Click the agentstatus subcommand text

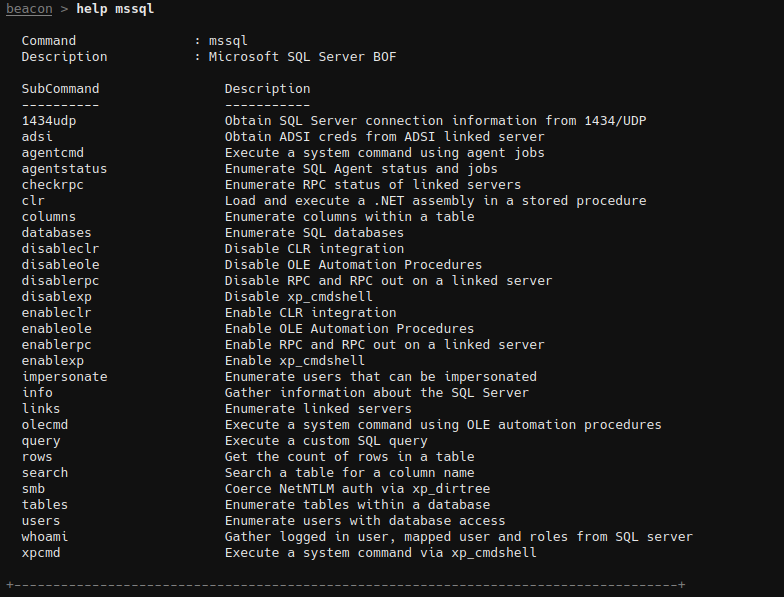(64, 169)
